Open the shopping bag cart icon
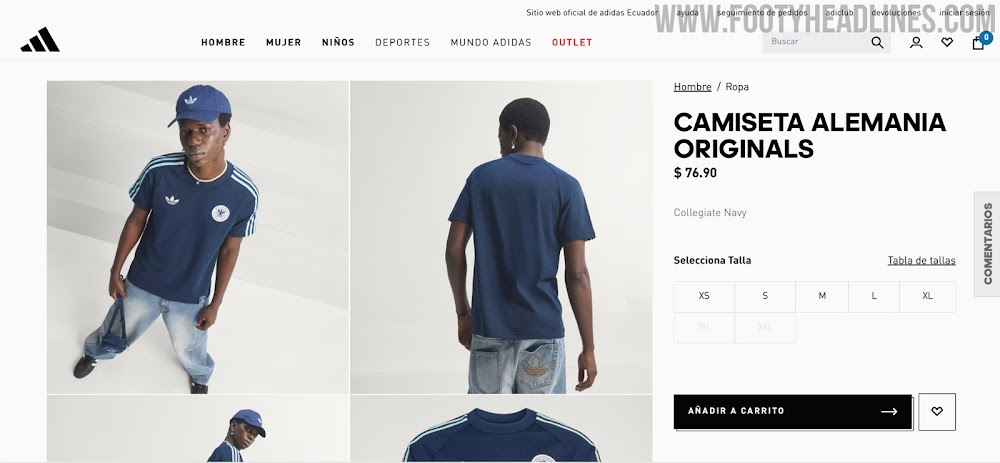The image size is (1000, 463). (x=980, y=41)
